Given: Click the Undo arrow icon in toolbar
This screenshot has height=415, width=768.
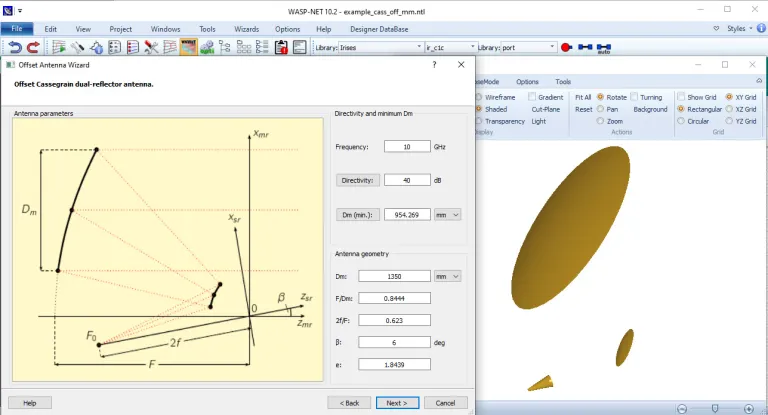Looking at the screenshot, I should pos(15,47).
